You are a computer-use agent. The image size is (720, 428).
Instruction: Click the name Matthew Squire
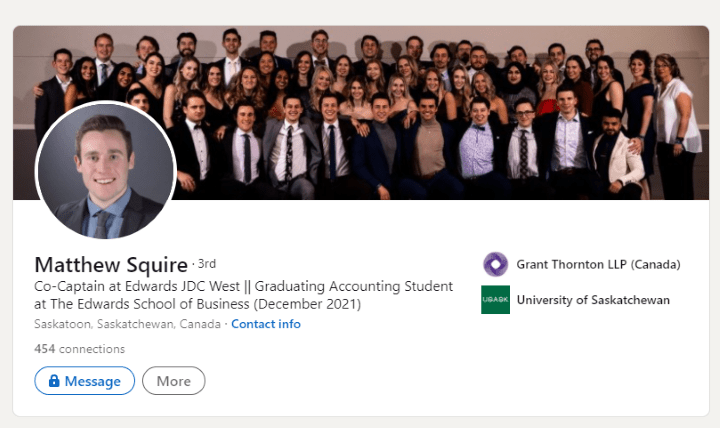[111, 265]
